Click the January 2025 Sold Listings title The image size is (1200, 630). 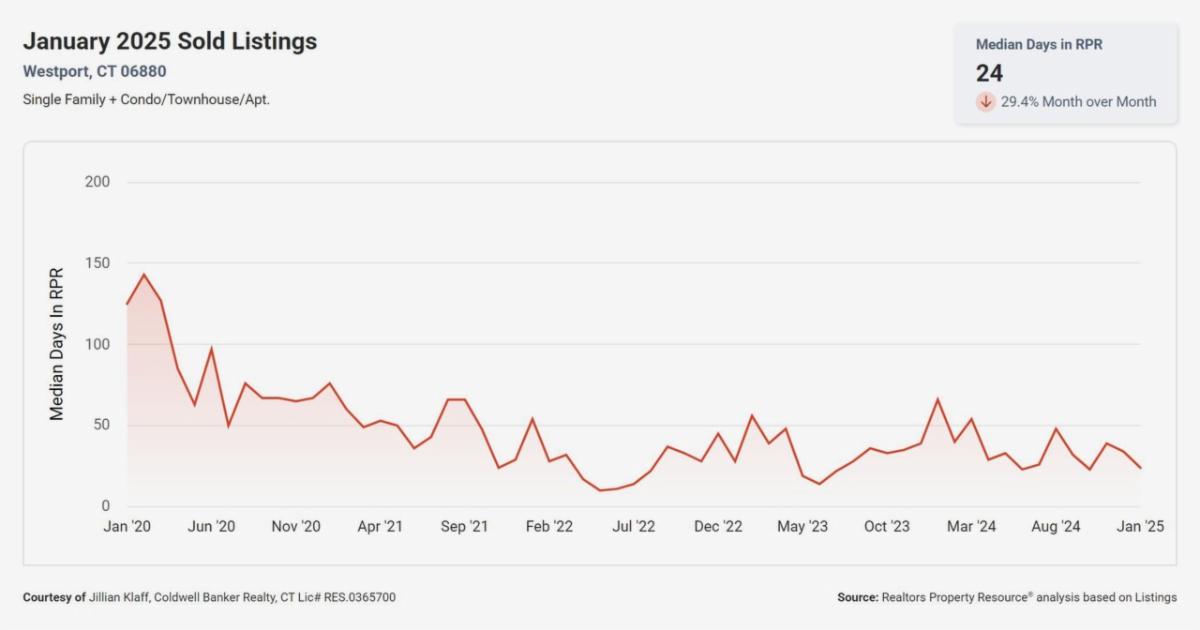[x=170, y=41]
